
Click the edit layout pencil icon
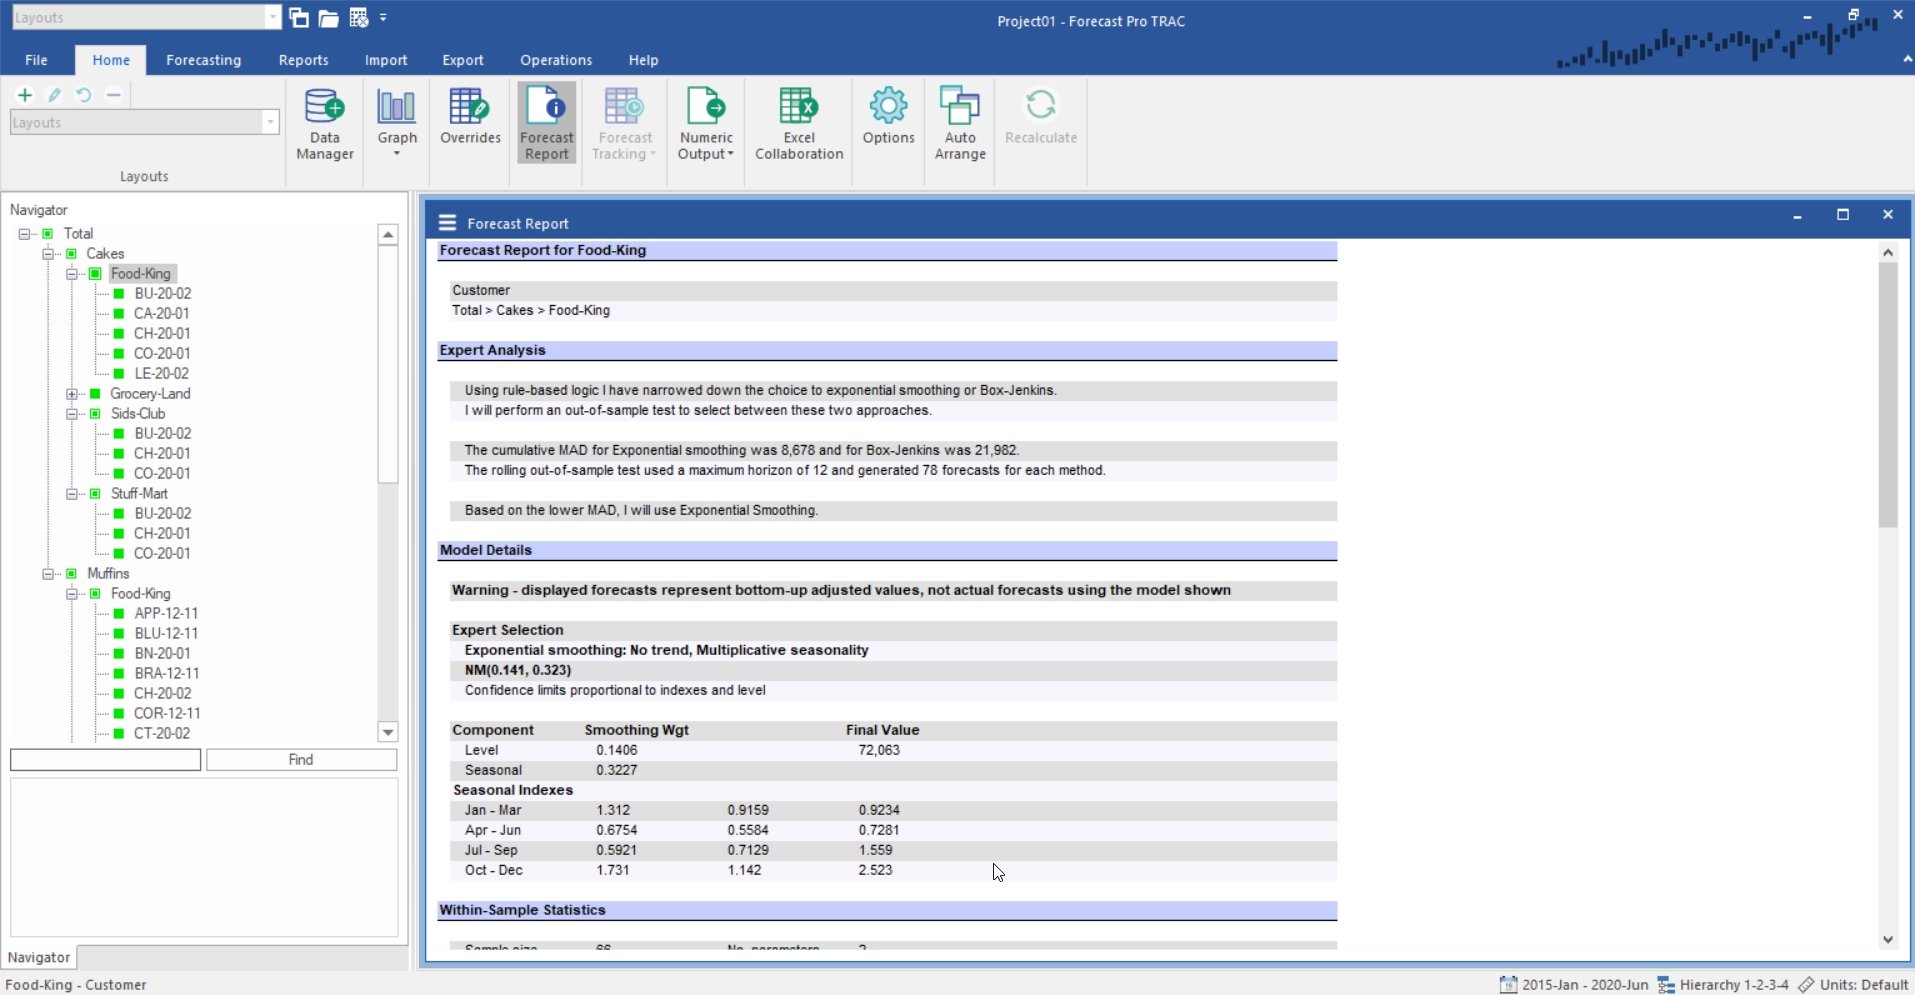pyautogui.click(x=55, y=95)
